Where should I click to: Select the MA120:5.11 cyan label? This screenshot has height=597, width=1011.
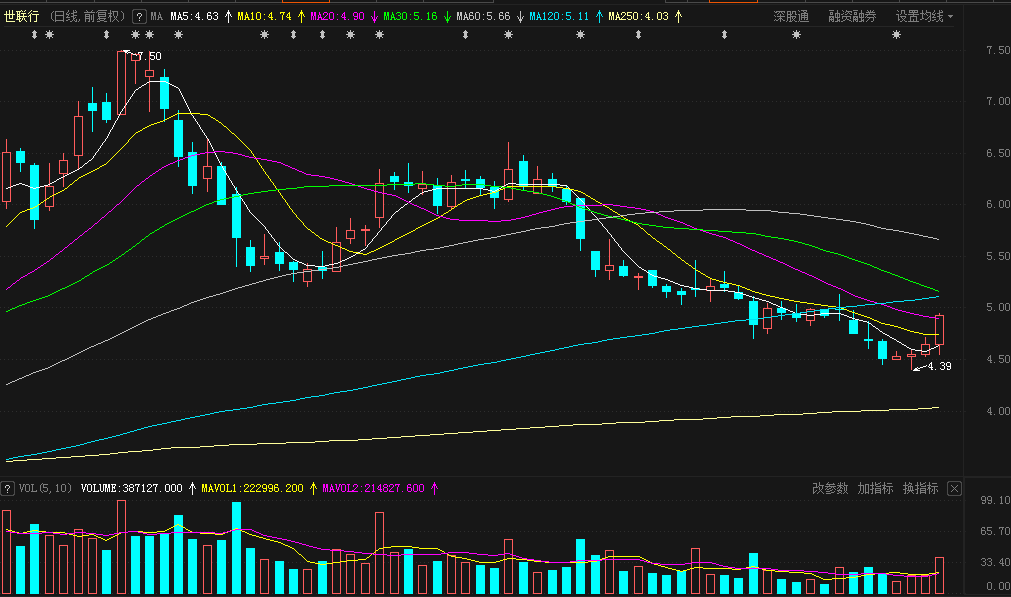tap(559, 17)
